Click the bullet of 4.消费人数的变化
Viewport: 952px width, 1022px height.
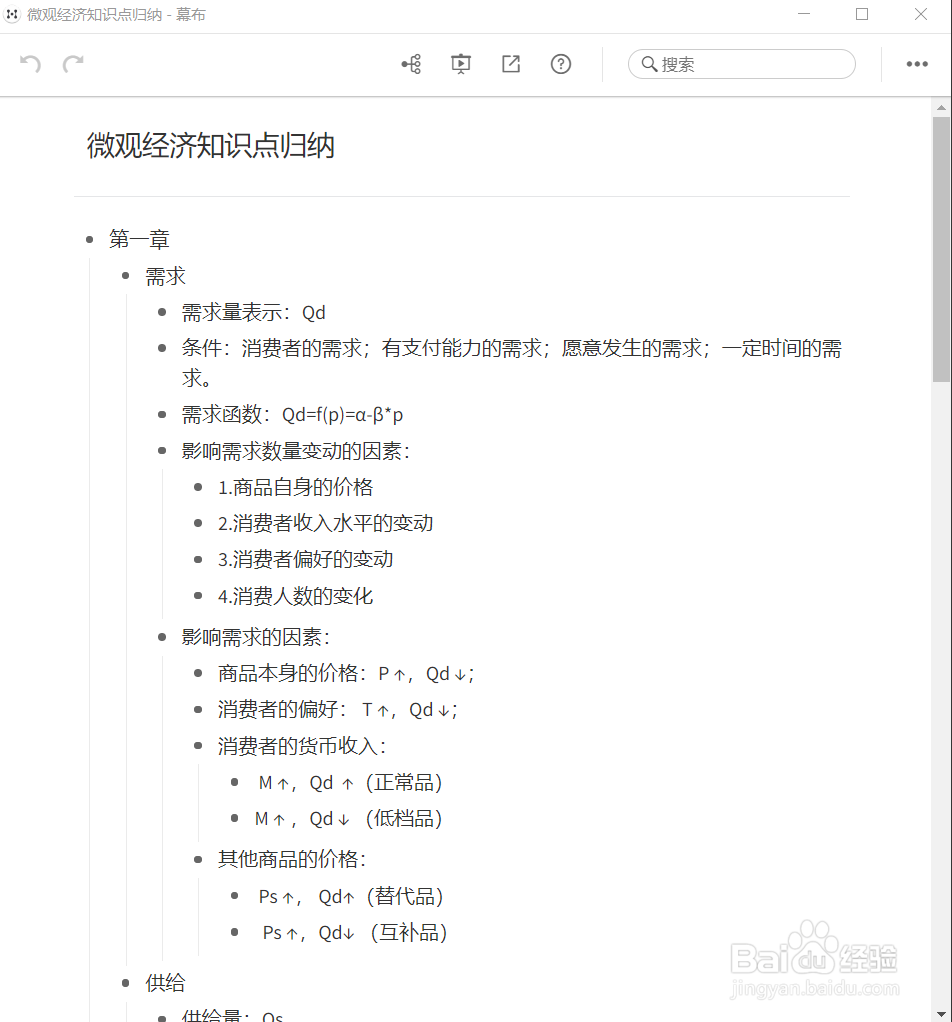pyautogui.click(x=199, y=596)
